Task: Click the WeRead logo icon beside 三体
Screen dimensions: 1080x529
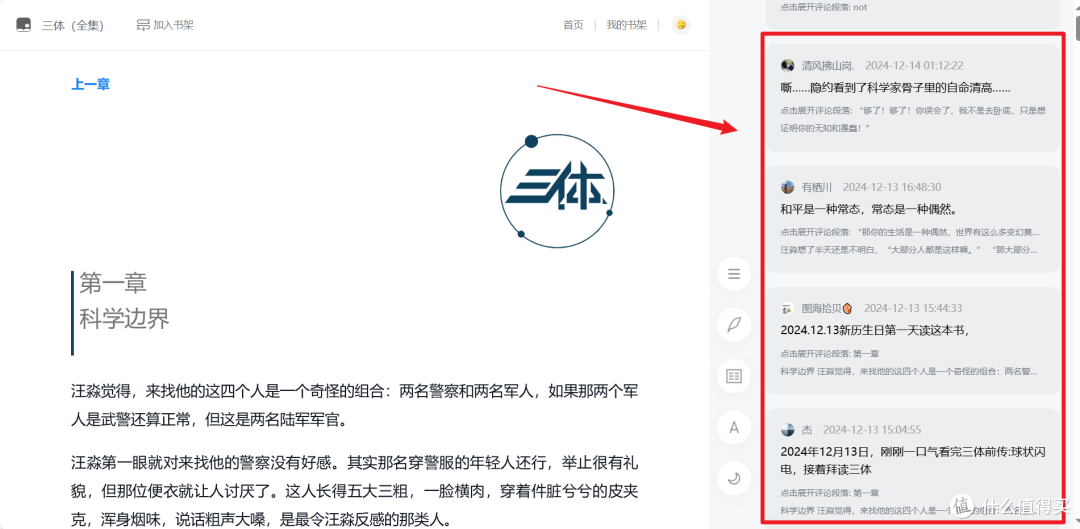Action: pos(23,25)
